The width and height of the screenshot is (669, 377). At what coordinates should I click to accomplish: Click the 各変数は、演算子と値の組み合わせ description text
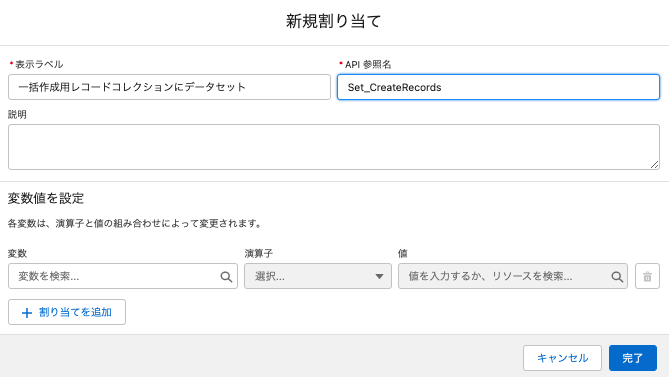(135, 223)
